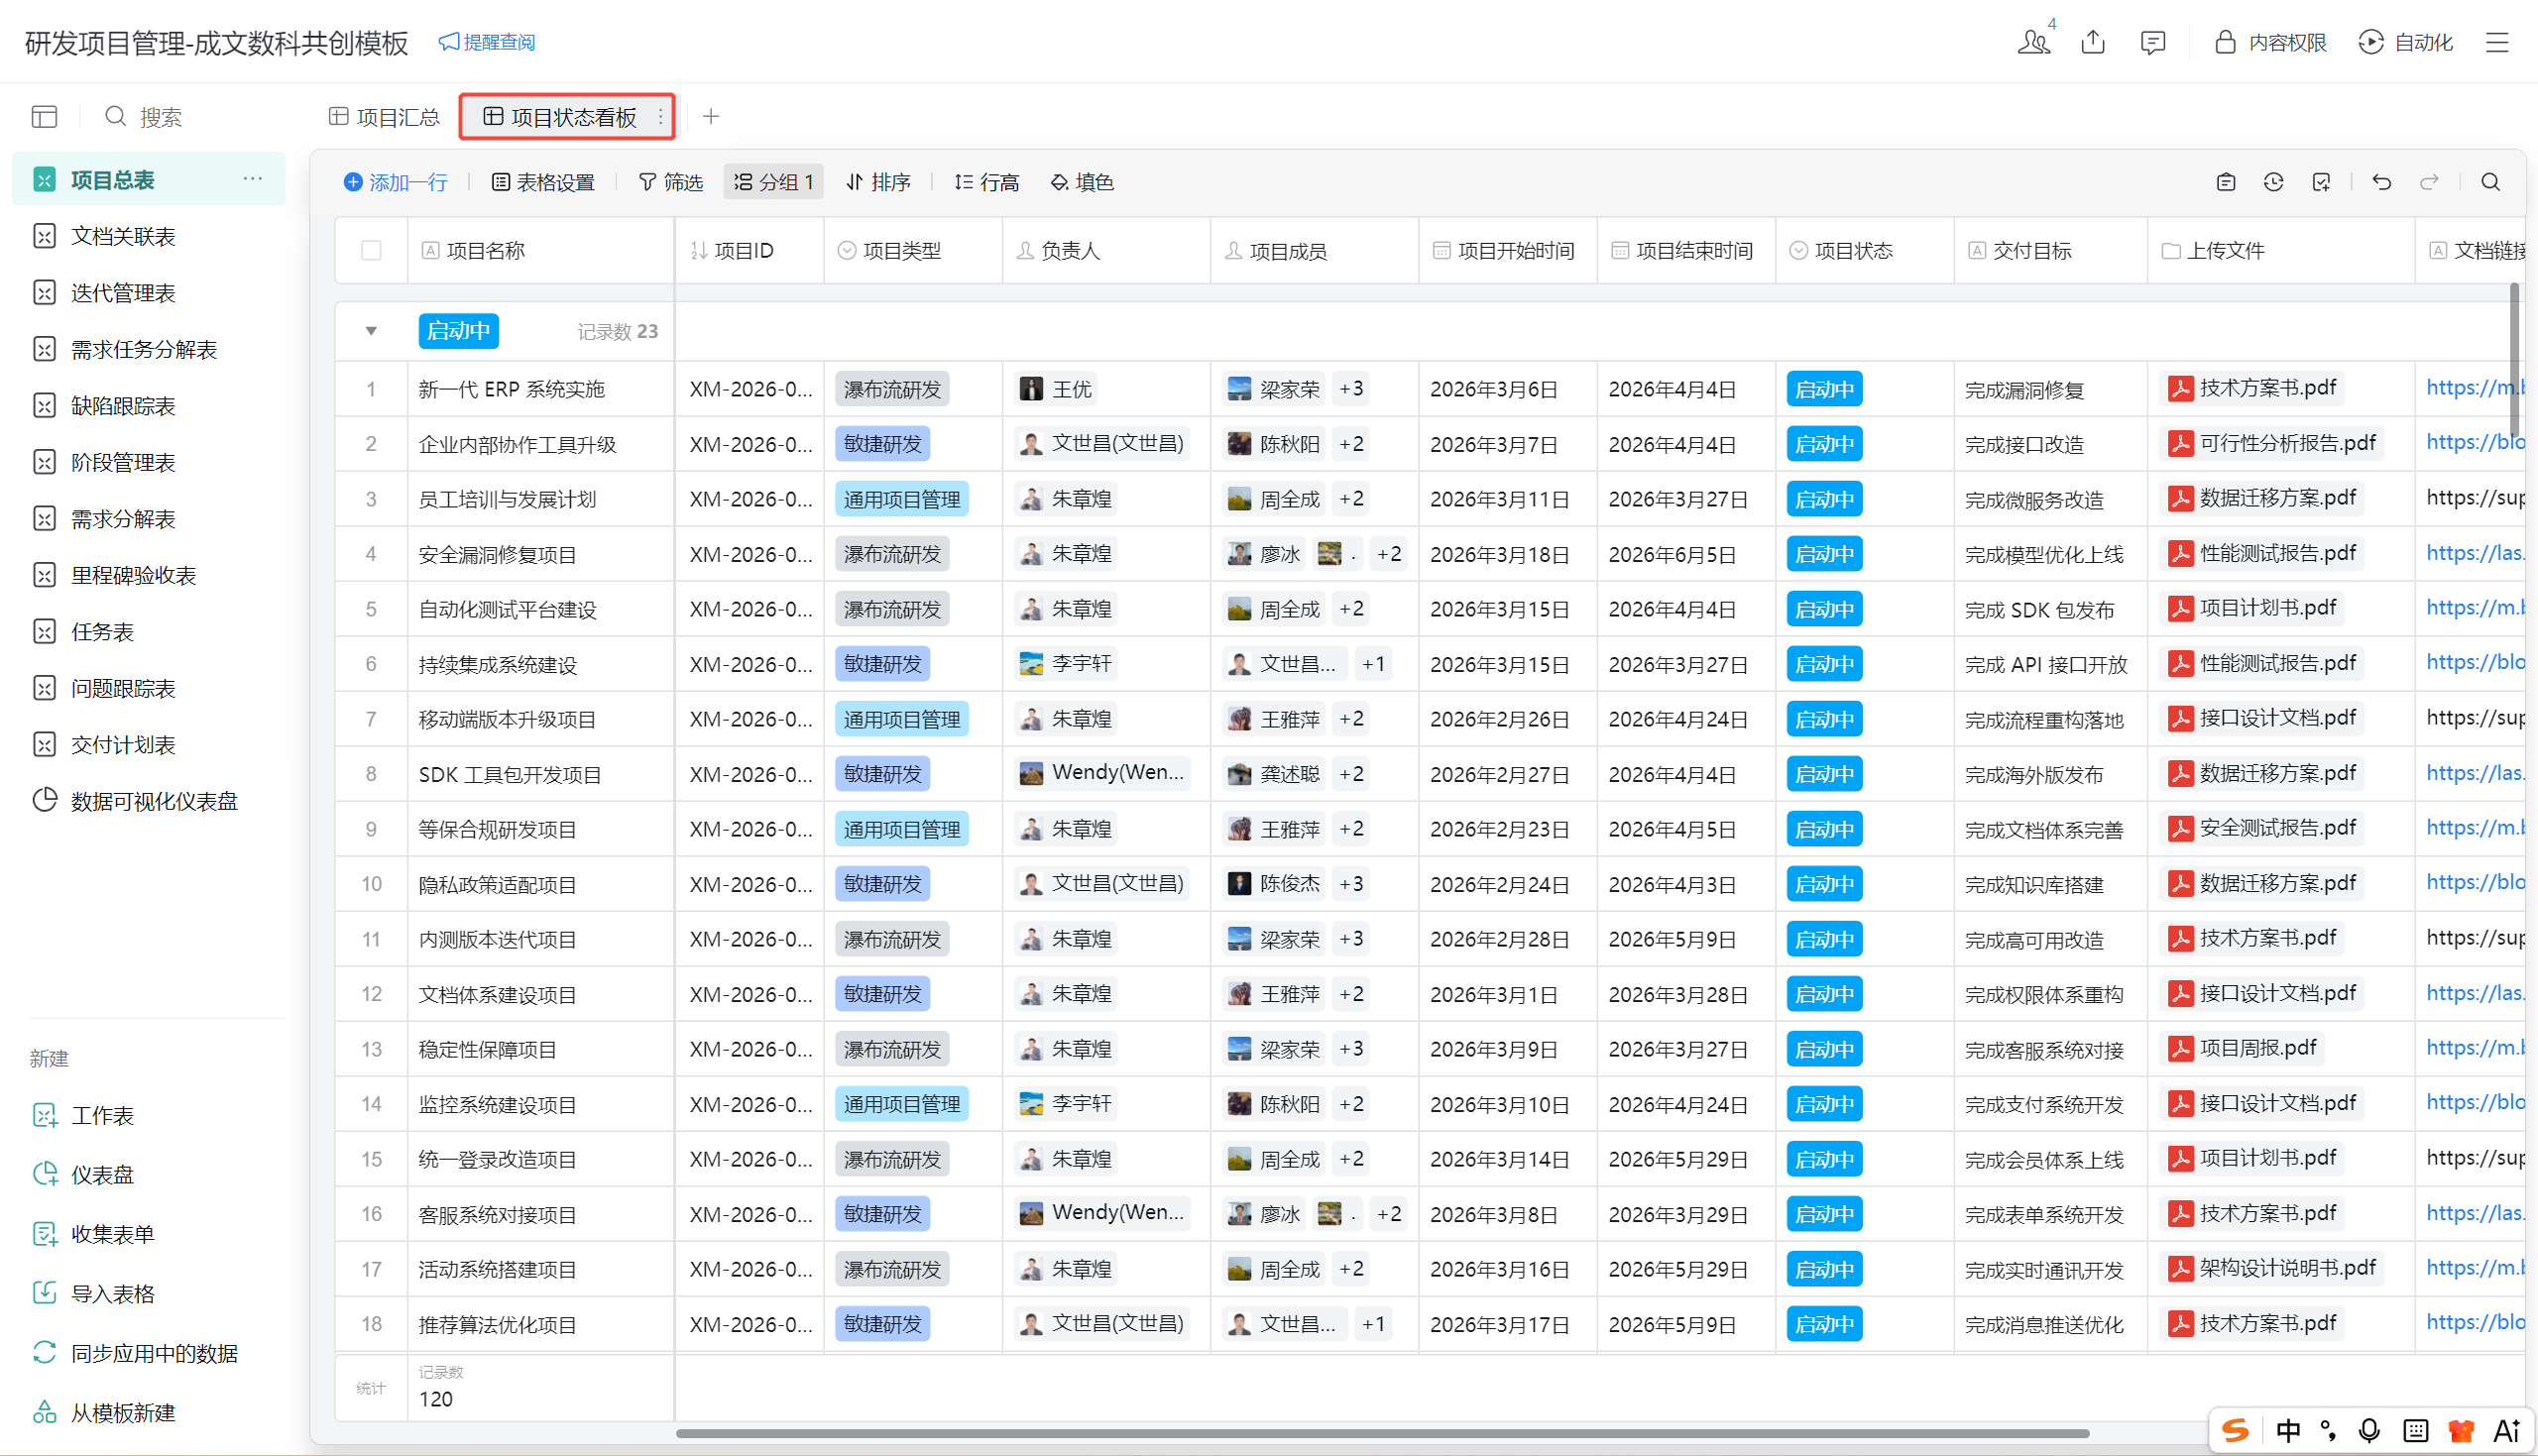Screen dimensions: 2538x1456
Task: Open hamburger menu at top right
Action: coord(2497,42)
